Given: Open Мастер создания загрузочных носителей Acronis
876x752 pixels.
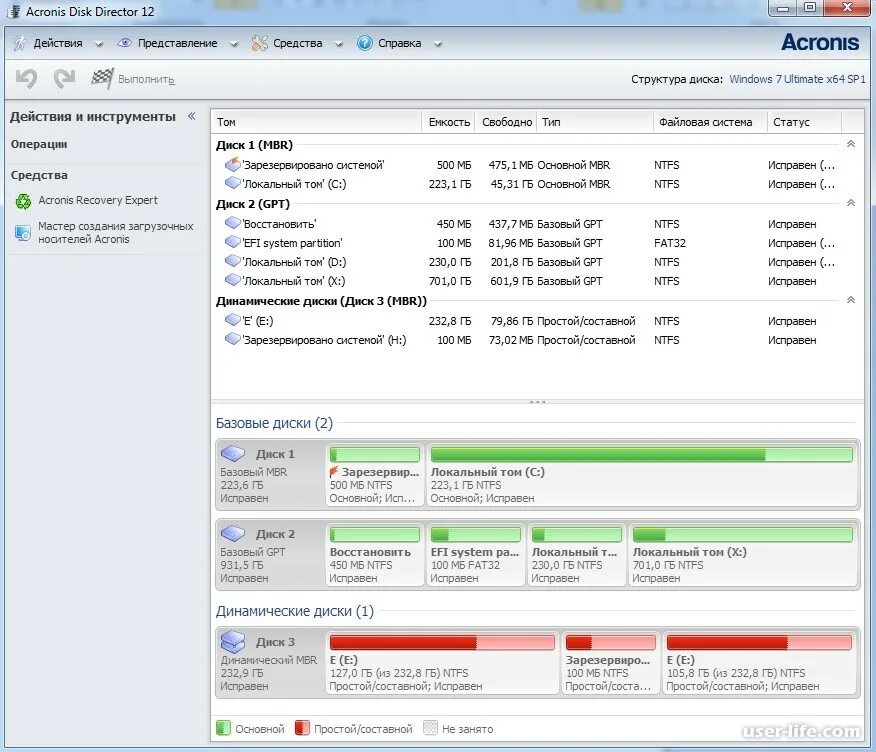Looking at the screenshot, I should (116, 232).
